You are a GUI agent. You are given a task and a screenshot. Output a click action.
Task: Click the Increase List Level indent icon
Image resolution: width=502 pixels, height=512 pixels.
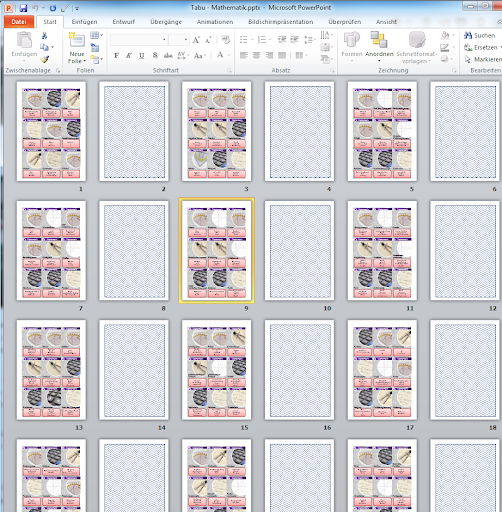(294, 40)
